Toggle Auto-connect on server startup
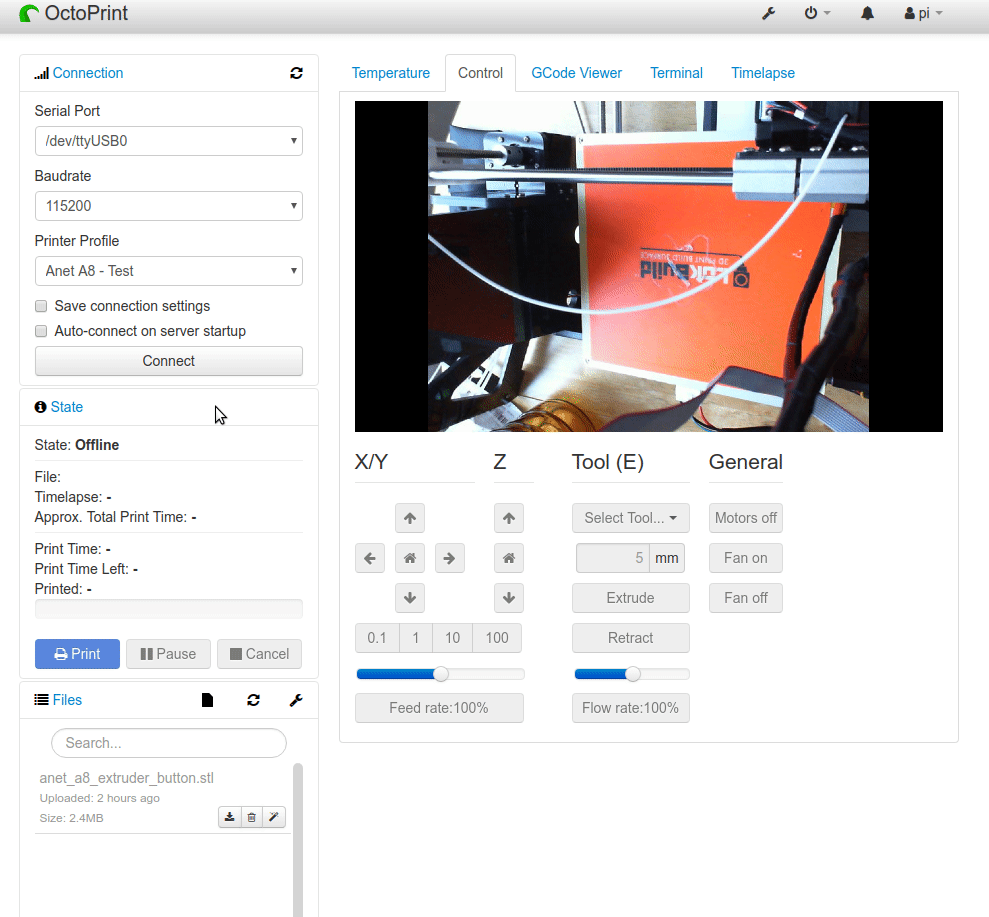The width and height of the screenshot is (989, 917). 41,331
